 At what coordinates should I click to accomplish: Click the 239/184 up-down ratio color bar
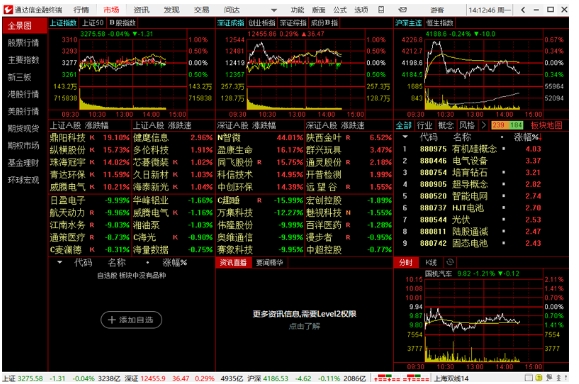[x=507, y=126]
